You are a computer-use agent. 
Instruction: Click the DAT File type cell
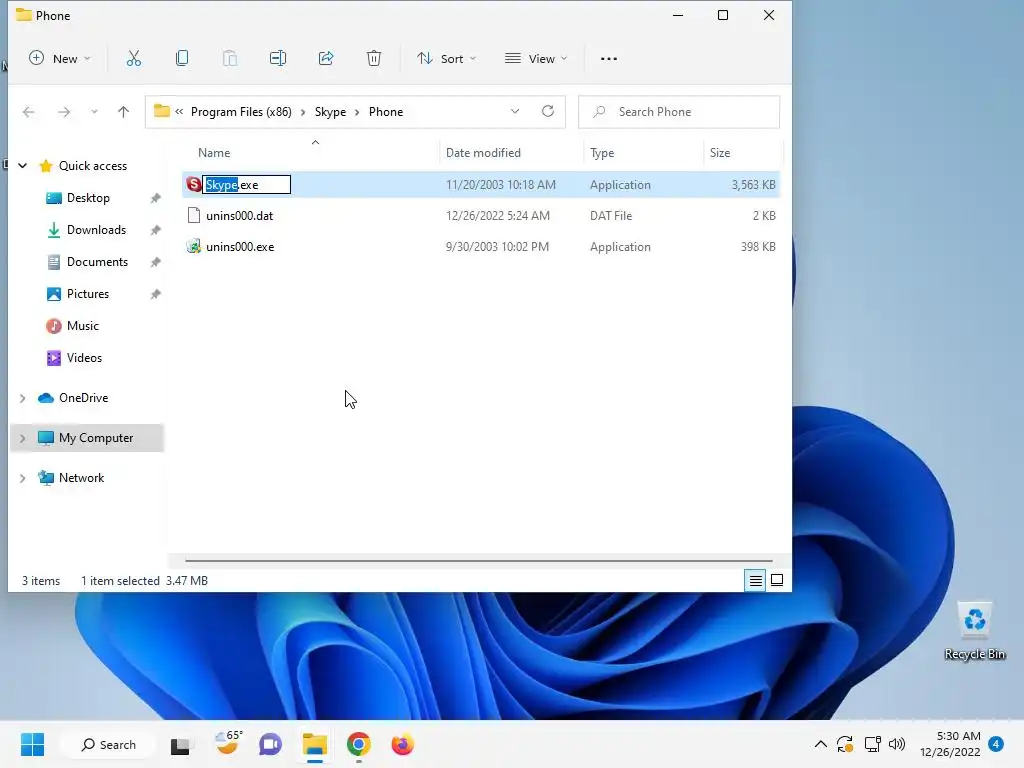611,216
